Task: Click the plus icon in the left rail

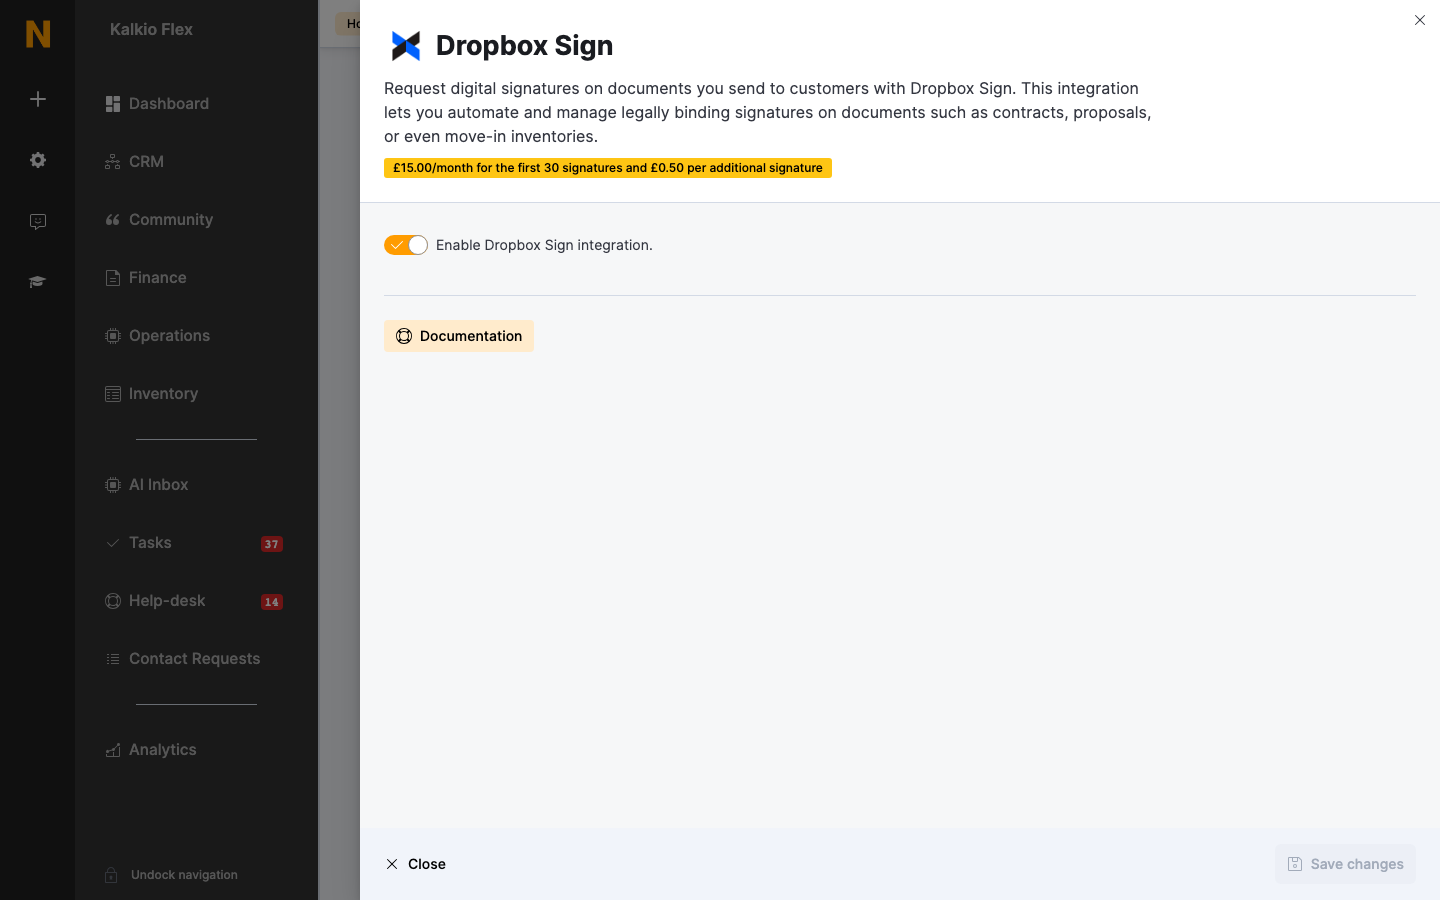Action: pos(38,99)
